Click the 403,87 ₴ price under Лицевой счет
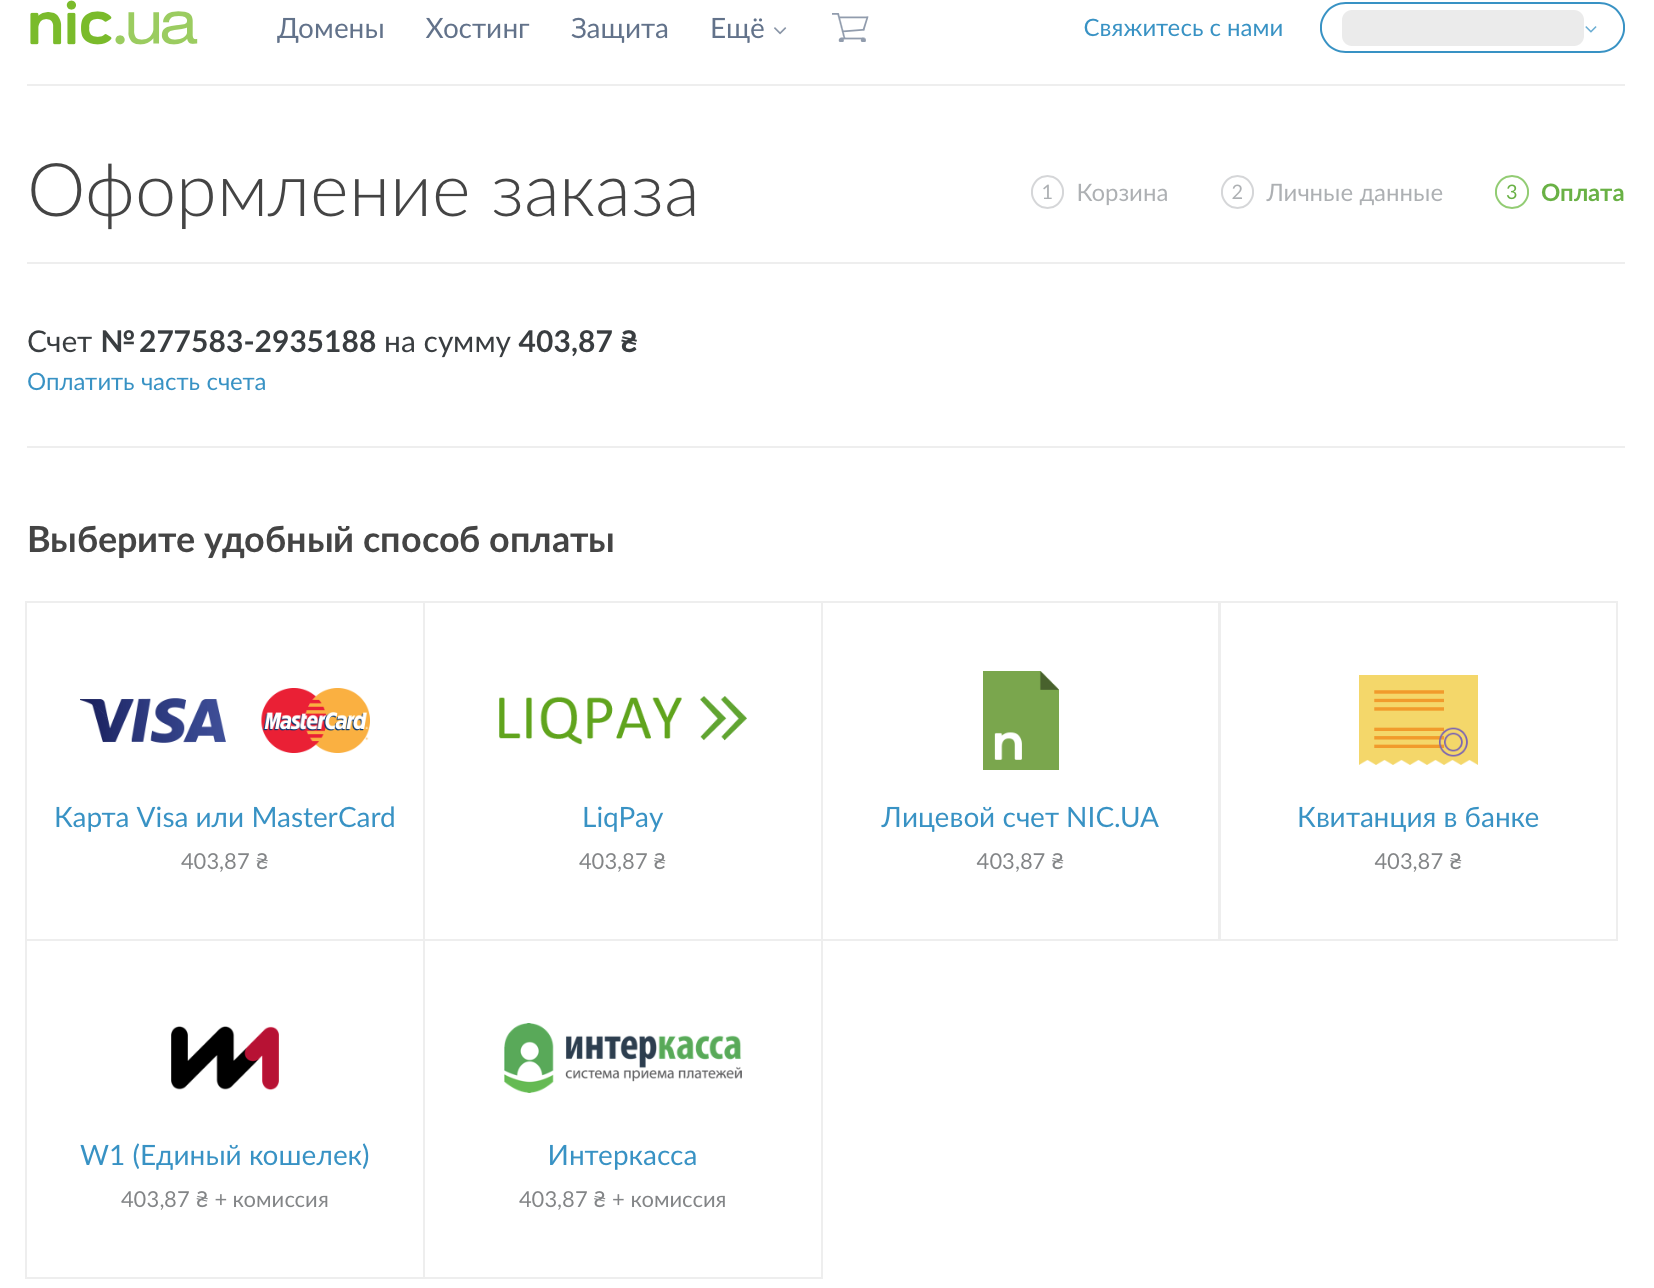This screenshot has height=1288, width=1654. [1020, 861]
